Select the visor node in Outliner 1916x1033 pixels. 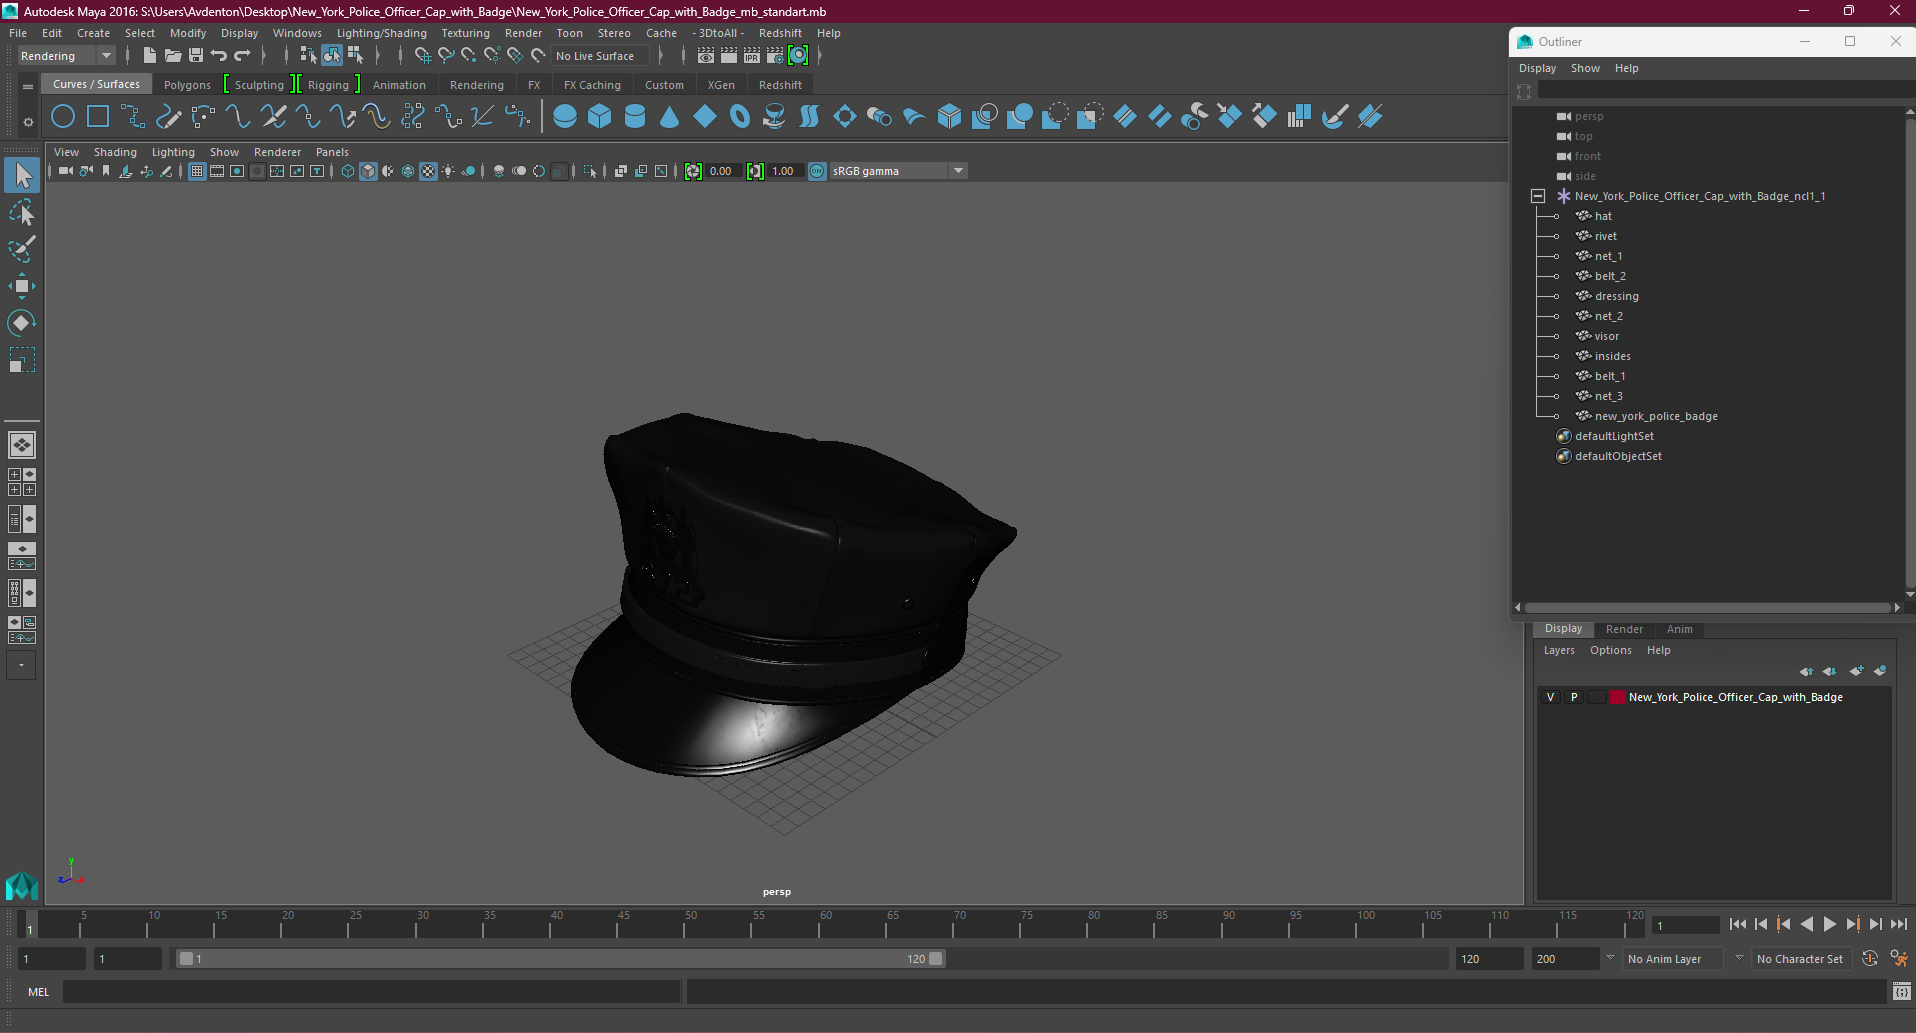1606,336
